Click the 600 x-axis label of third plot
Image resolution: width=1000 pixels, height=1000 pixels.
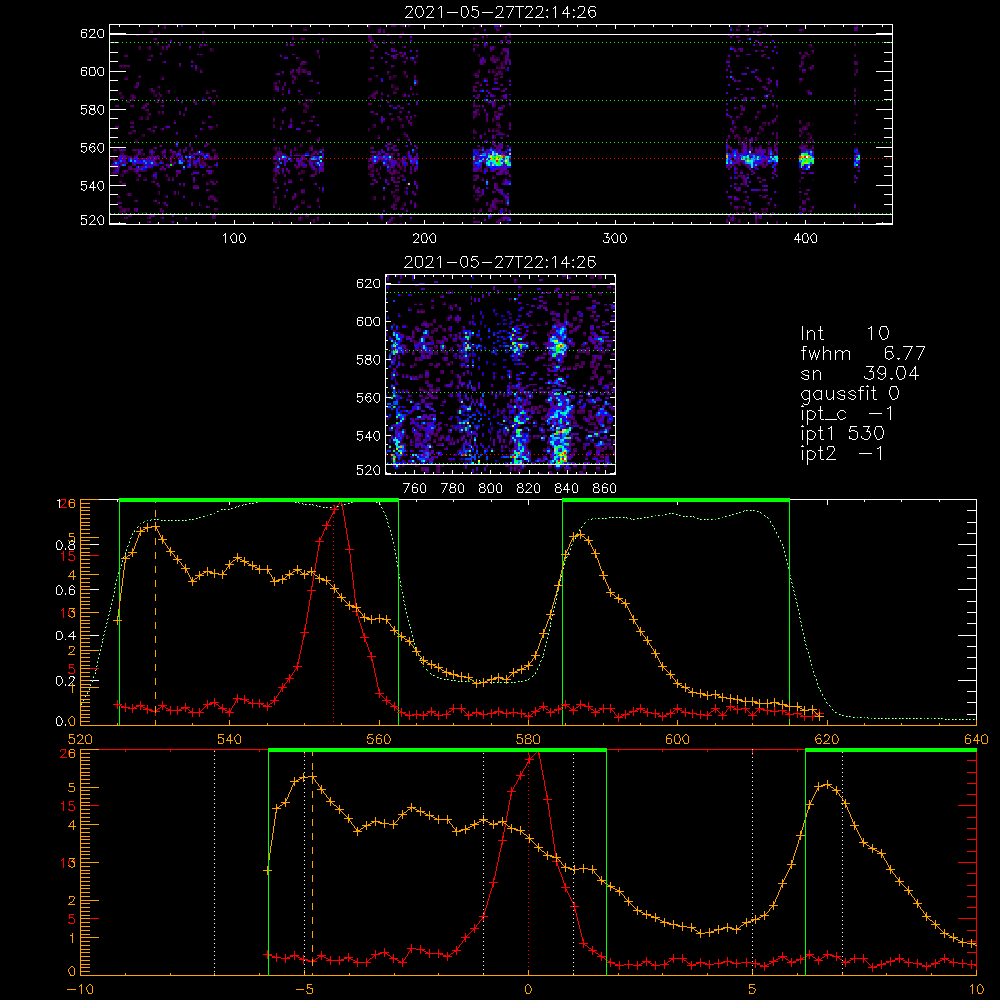pos(677,739)
